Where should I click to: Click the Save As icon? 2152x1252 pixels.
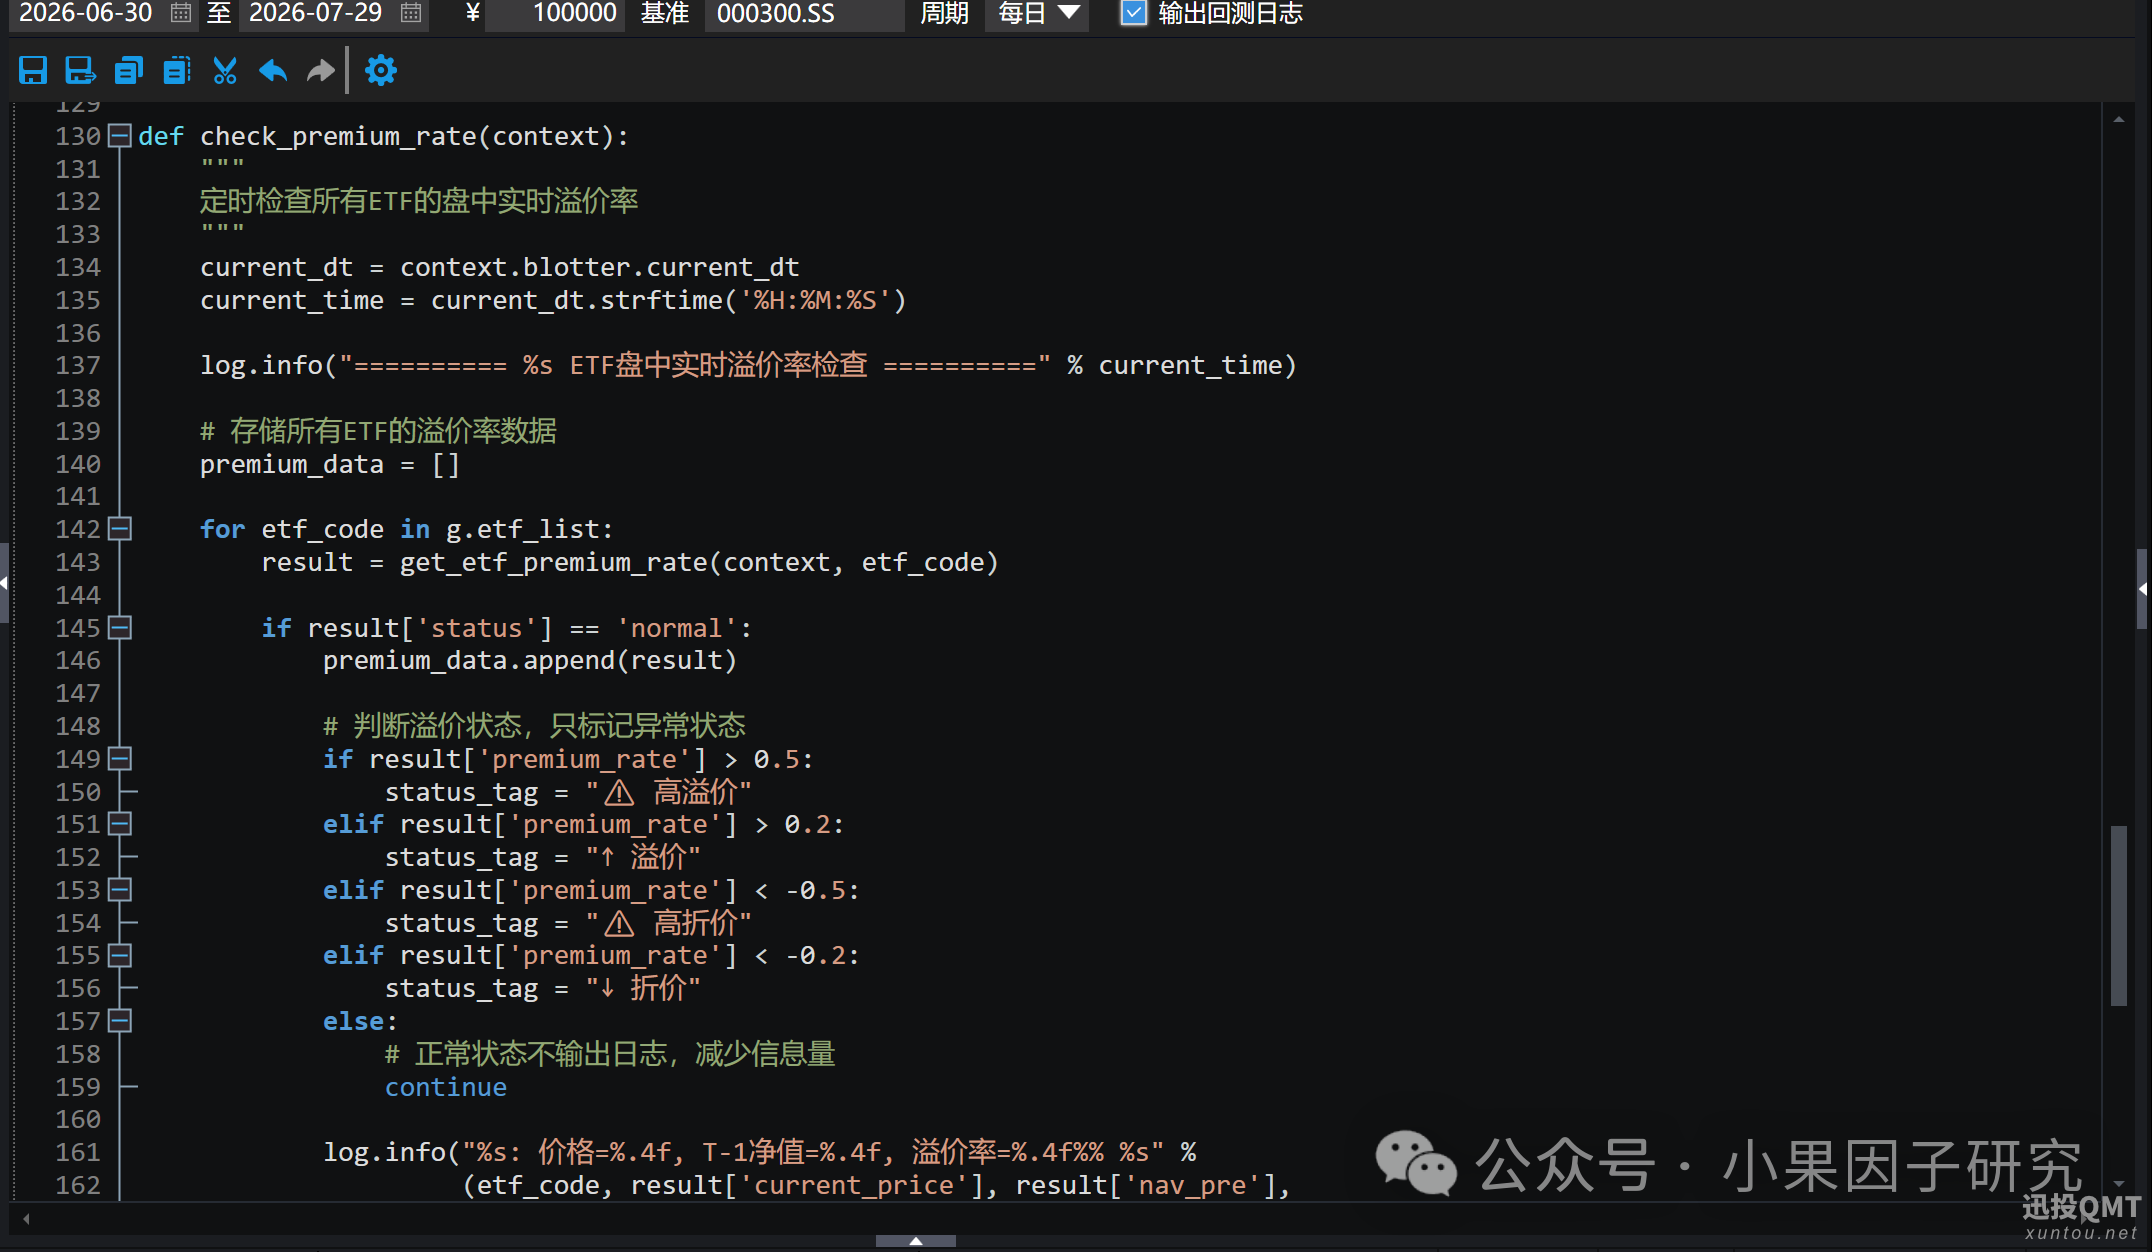(x=80, y=70)
